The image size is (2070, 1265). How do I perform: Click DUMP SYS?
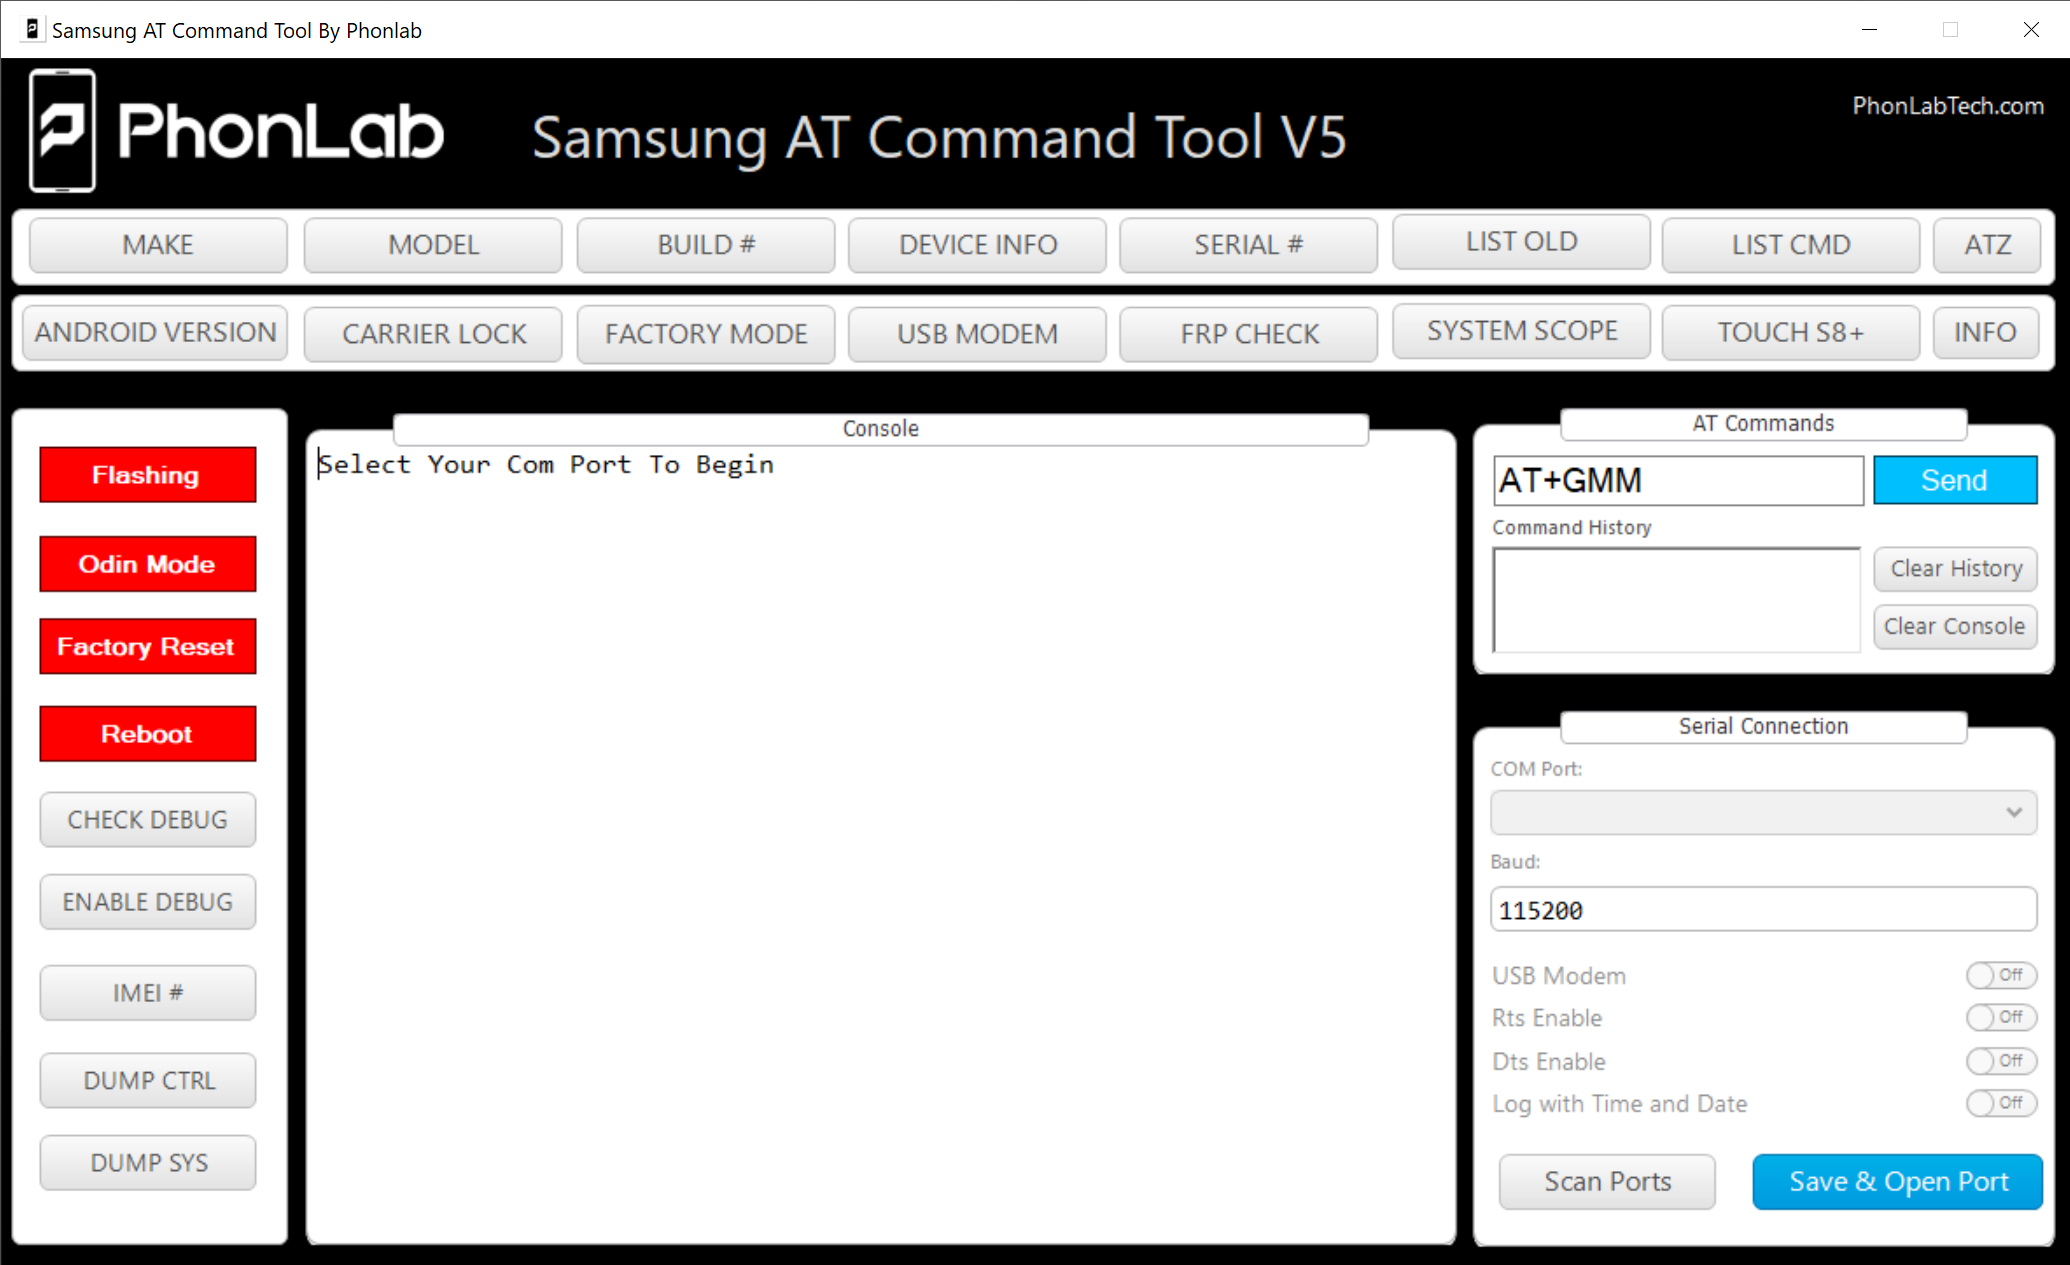coord(147,1163)
